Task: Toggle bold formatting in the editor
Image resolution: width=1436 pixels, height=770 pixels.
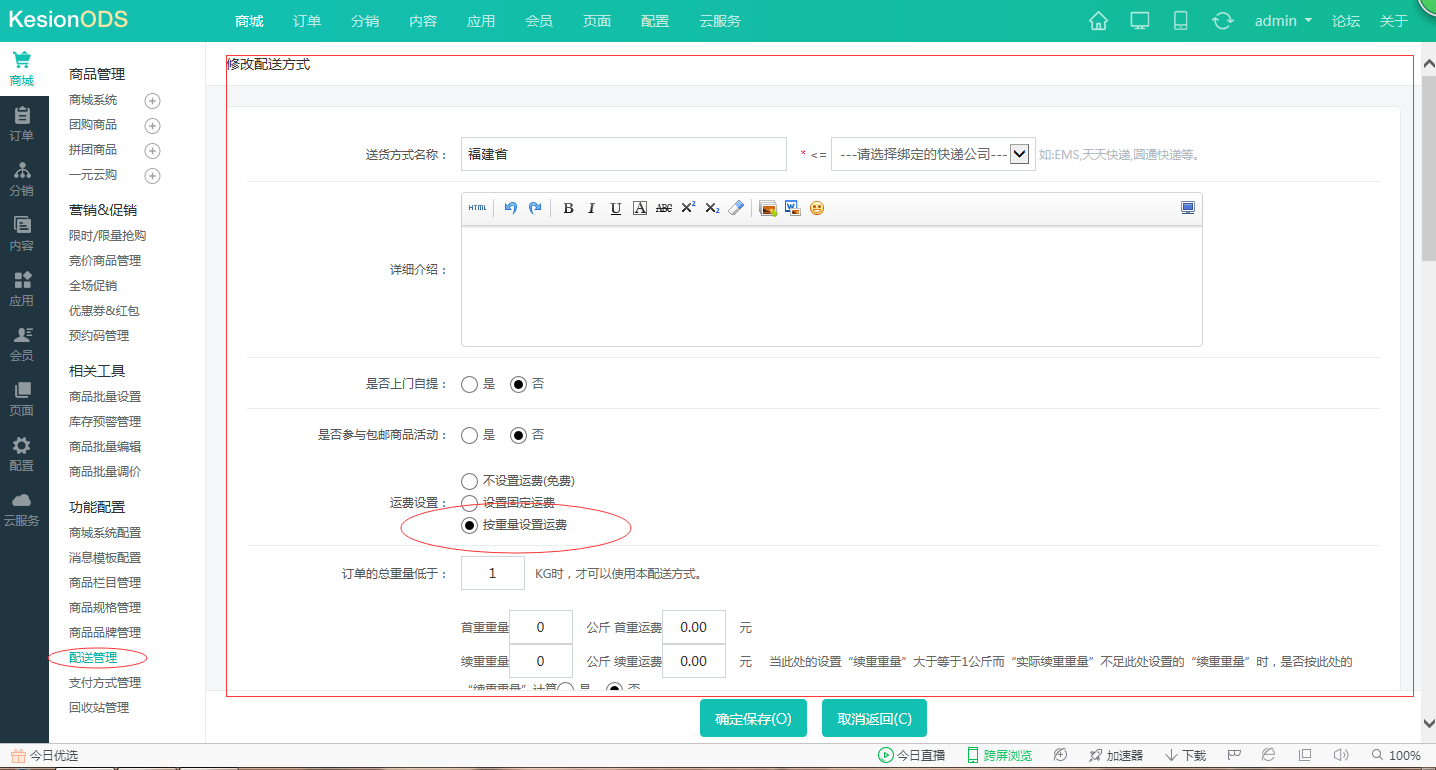Action: (568, 208)
